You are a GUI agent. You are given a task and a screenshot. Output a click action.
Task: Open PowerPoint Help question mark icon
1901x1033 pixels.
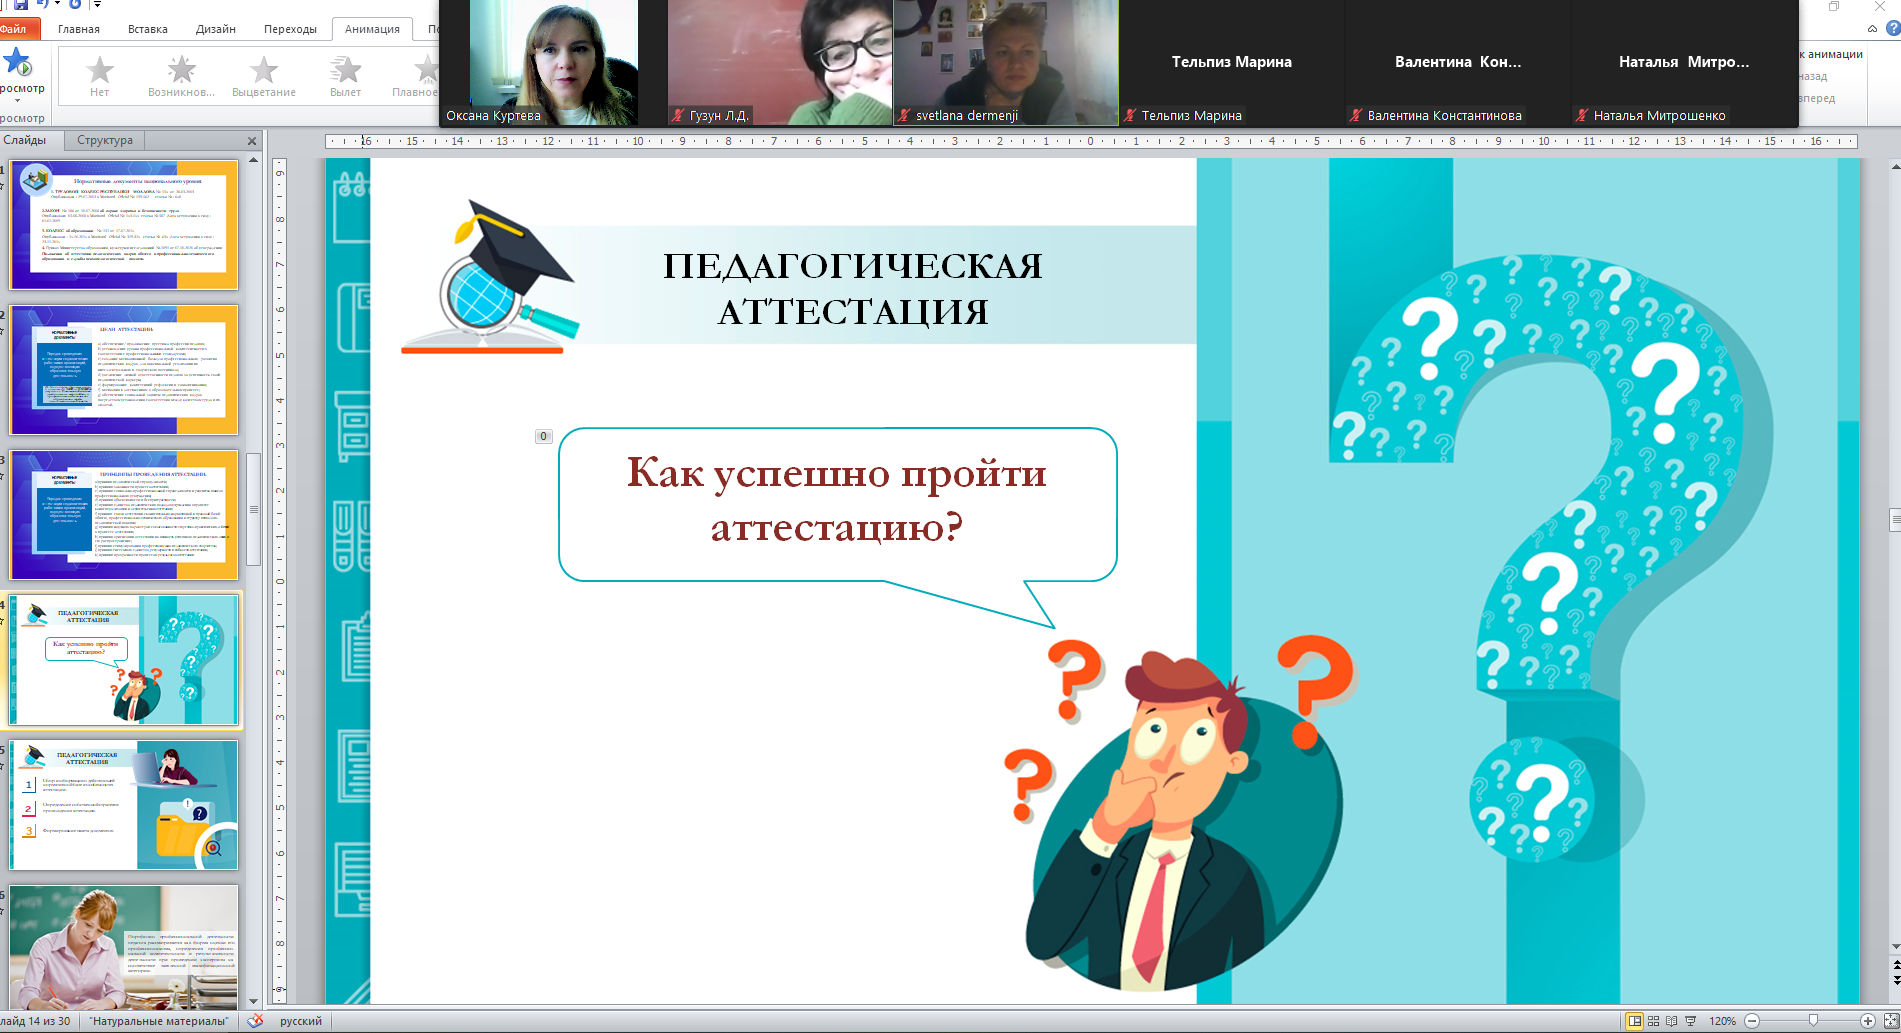tap(1892, 29)
